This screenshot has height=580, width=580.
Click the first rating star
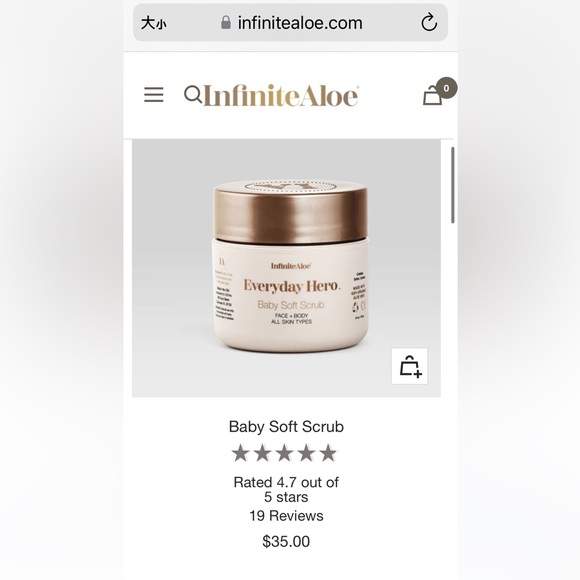click(240, 453)
